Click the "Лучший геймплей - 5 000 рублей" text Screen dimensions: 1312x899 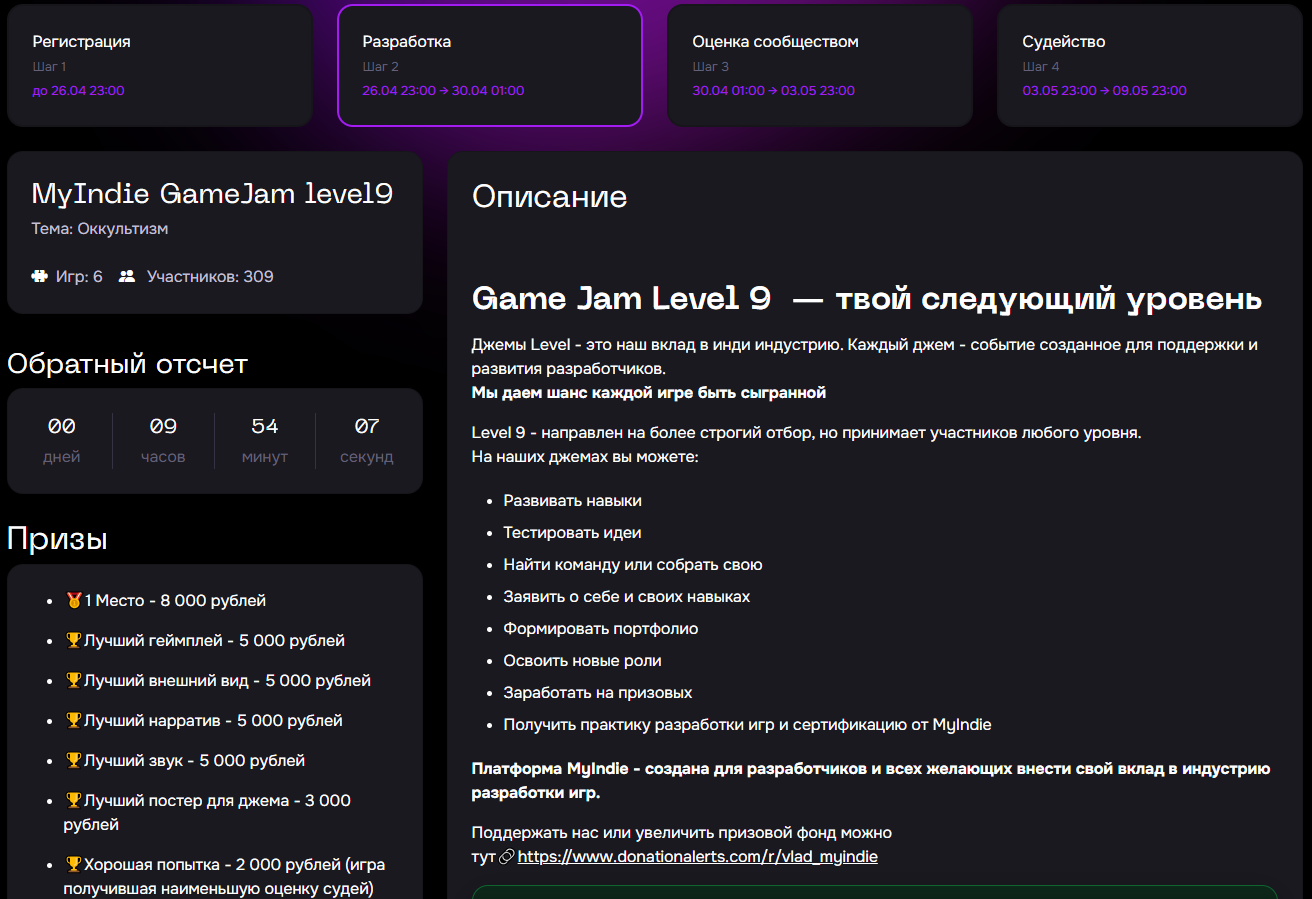coord(214,641)
